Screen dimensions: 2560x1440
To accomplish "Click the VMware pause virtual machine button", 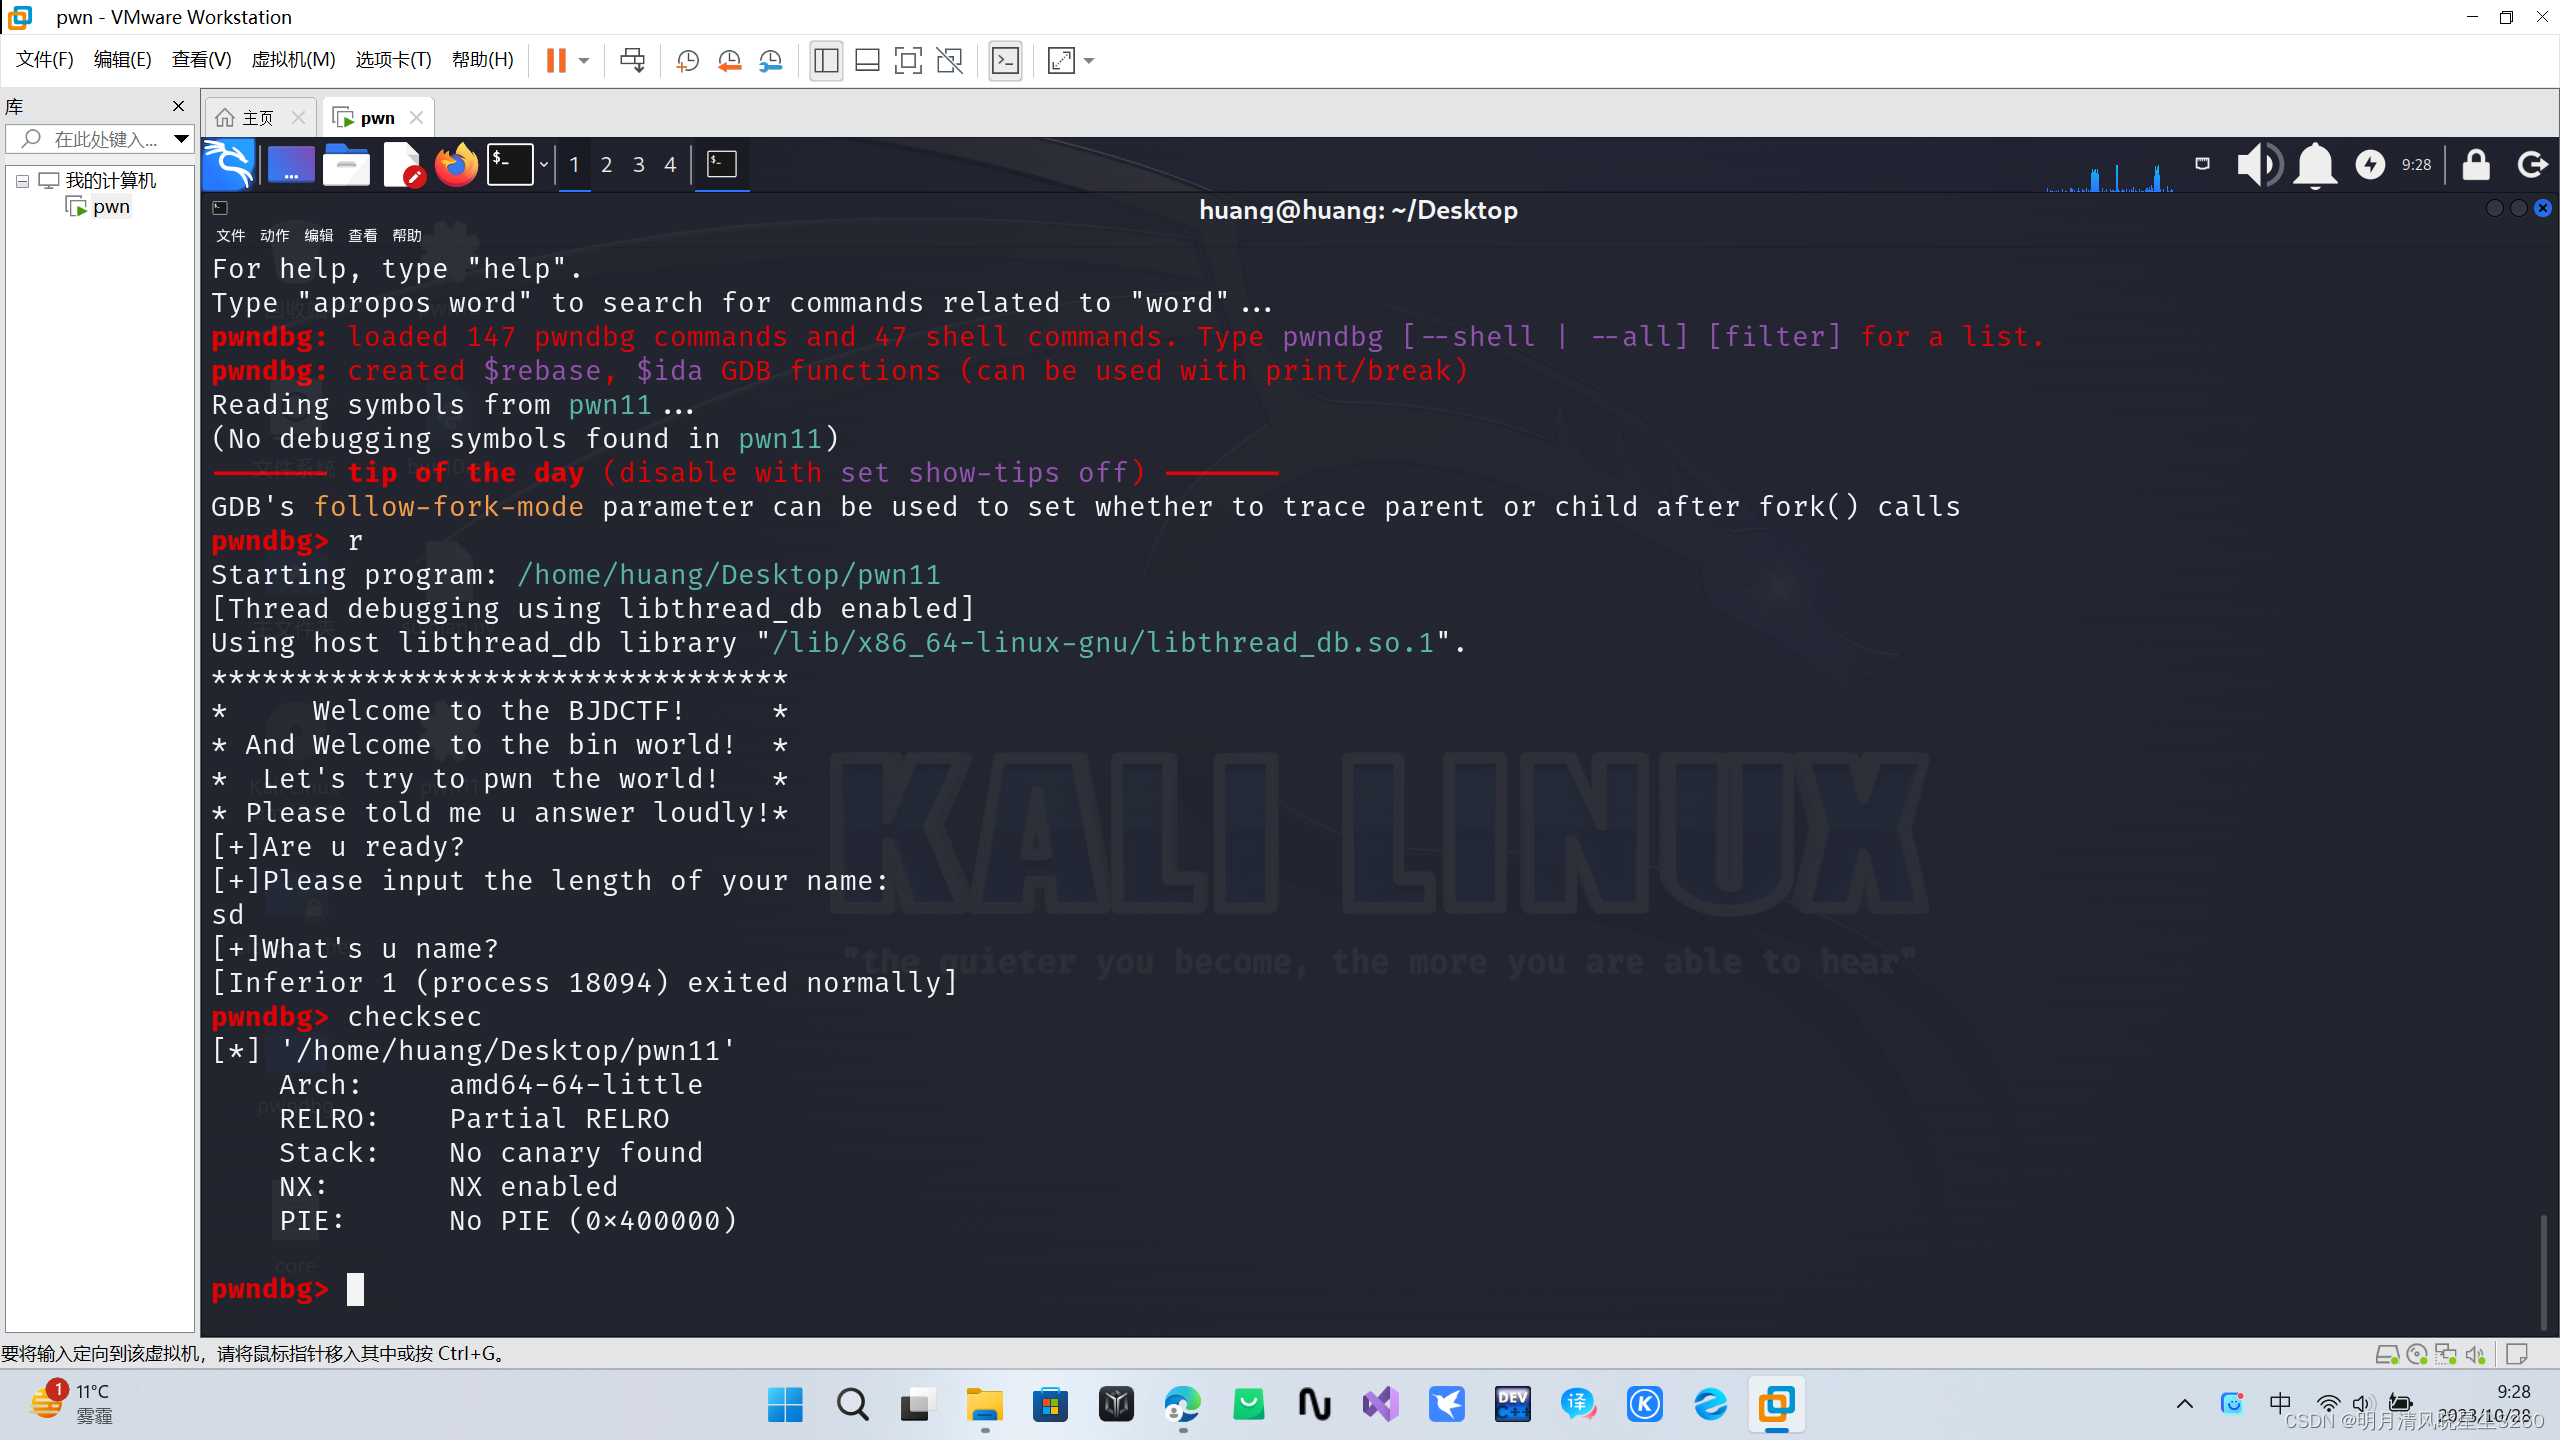I will 556,61.
